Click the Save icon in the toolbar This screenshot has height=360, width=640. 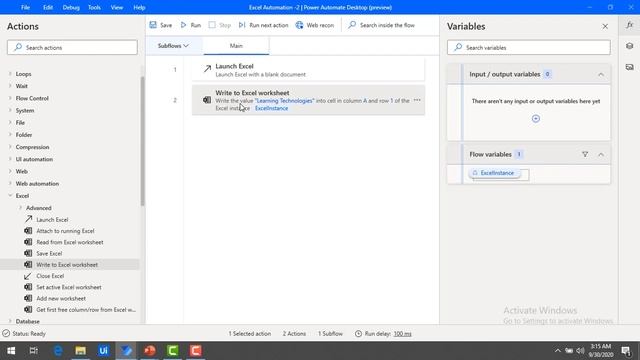pos(153,25)
